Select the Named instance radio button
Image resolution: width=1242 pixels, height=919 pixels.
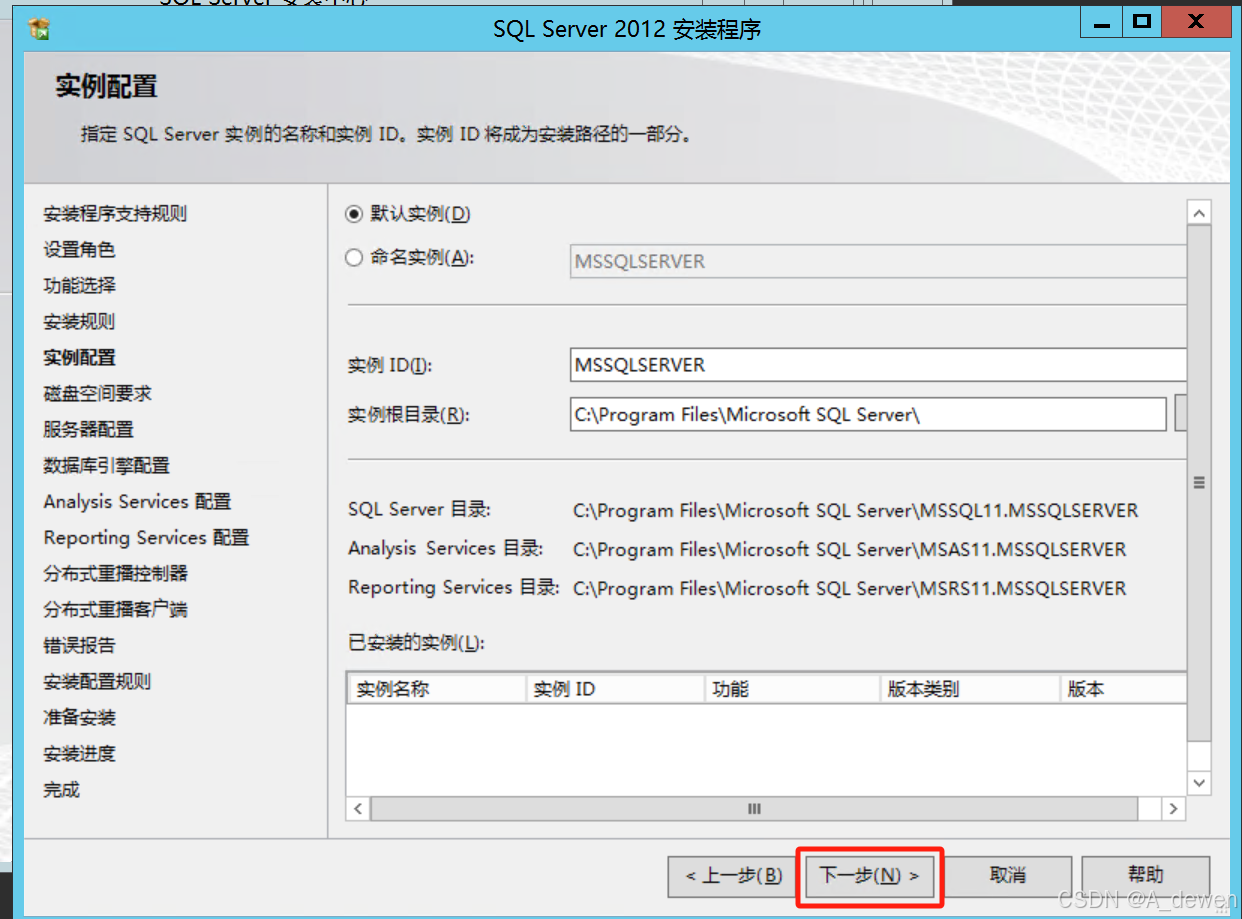click(x=353, y=258)
